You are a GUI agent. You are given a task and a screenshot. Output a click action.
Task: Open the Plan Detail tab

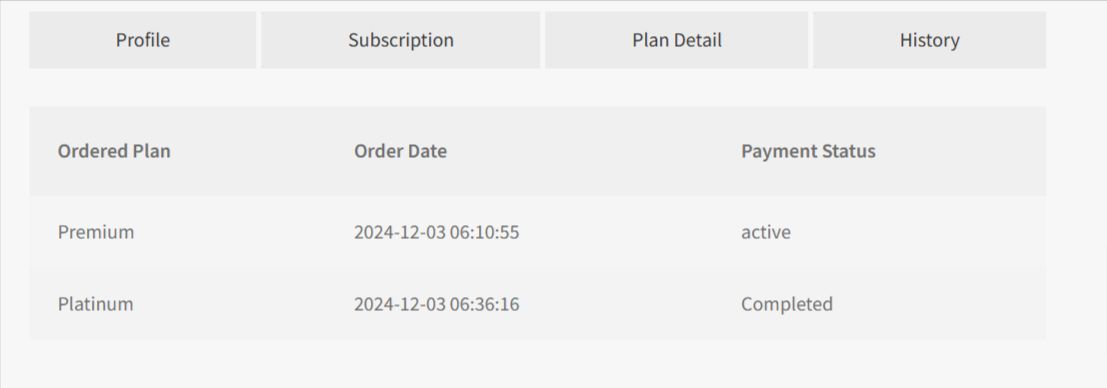tap(676, 40)
